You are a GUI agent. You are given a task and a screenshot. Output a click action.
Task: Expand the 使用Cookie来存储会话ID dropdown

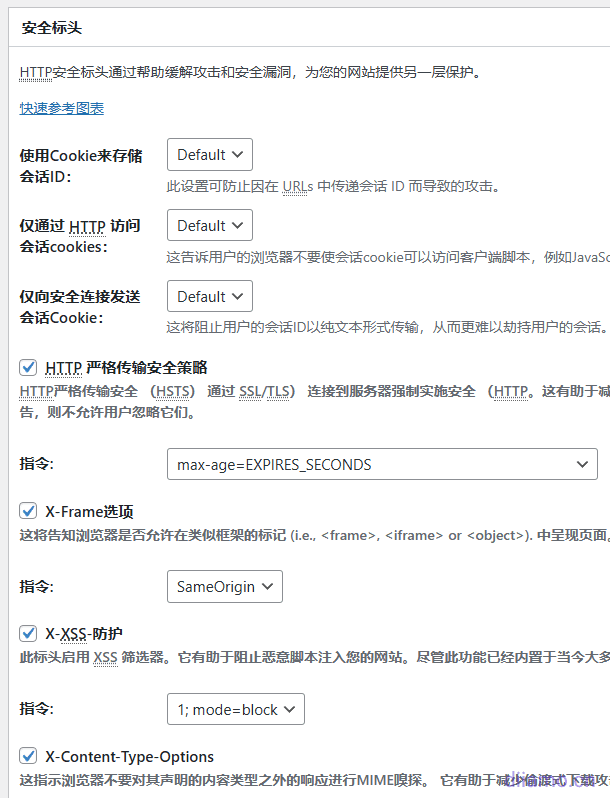pyautogui.click(x=209, y=155)
